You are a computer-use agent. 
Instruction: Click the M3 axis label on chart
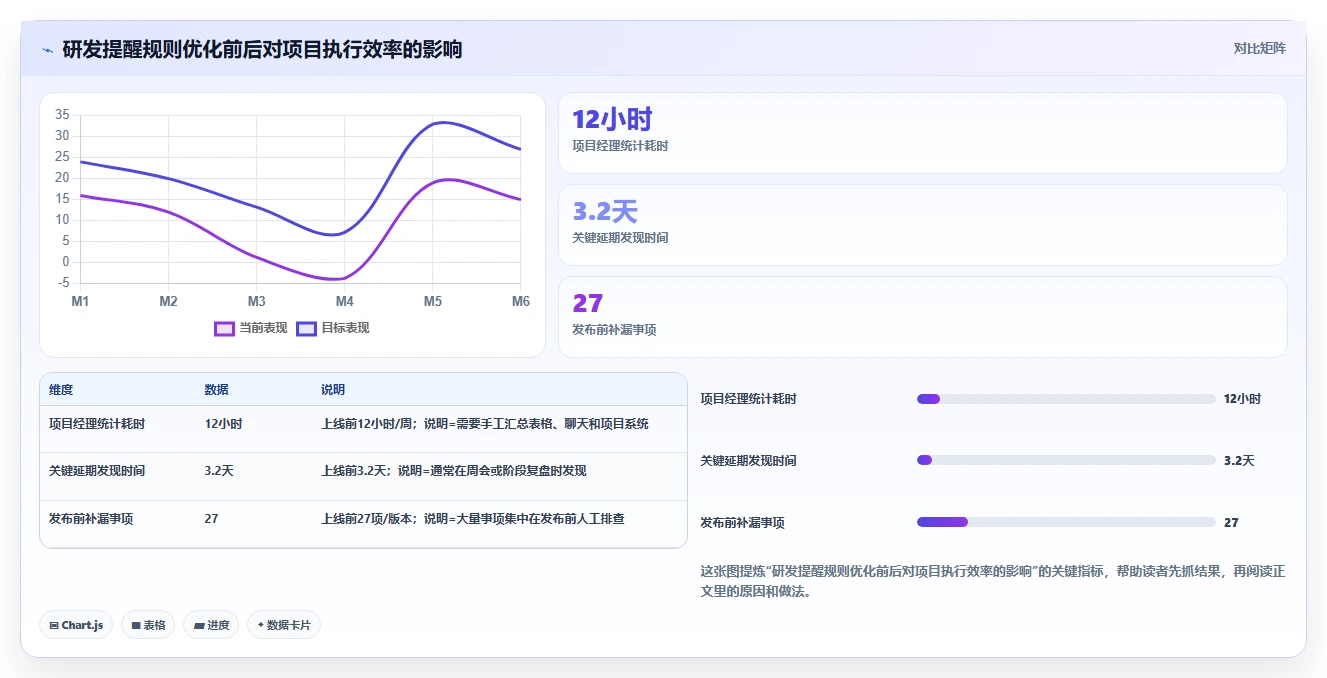pos(256,301)
